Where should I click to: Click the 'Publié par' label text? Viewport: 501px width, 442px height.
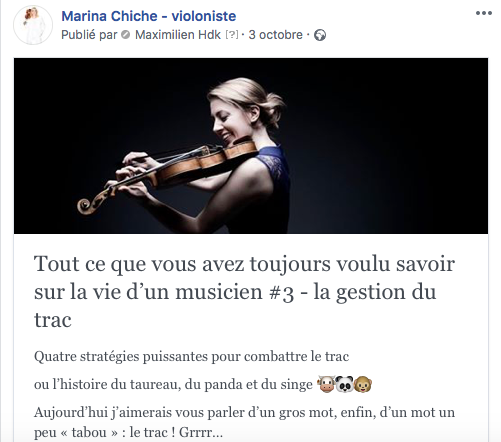(x=89, y=35)
